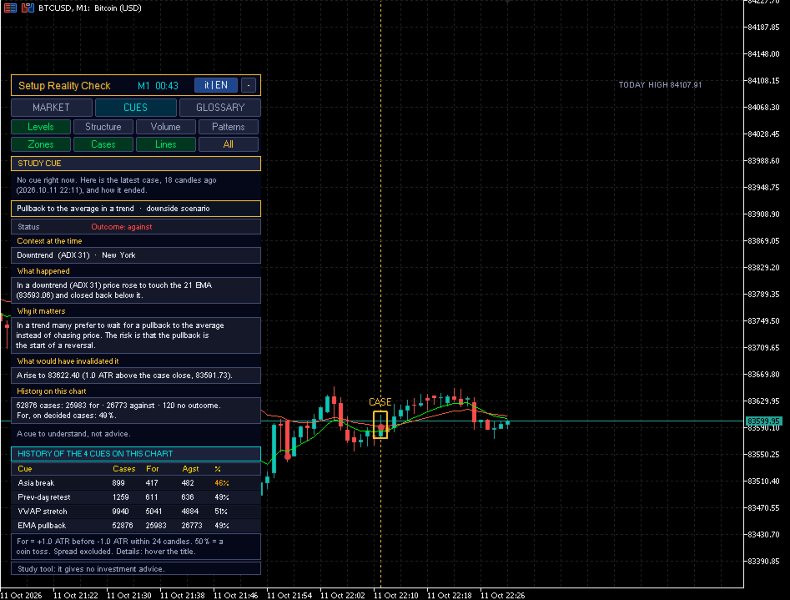This screenshot has height=600, width=790.
Task: Click the 'Why it matters' heading
Action: (41, 311)
